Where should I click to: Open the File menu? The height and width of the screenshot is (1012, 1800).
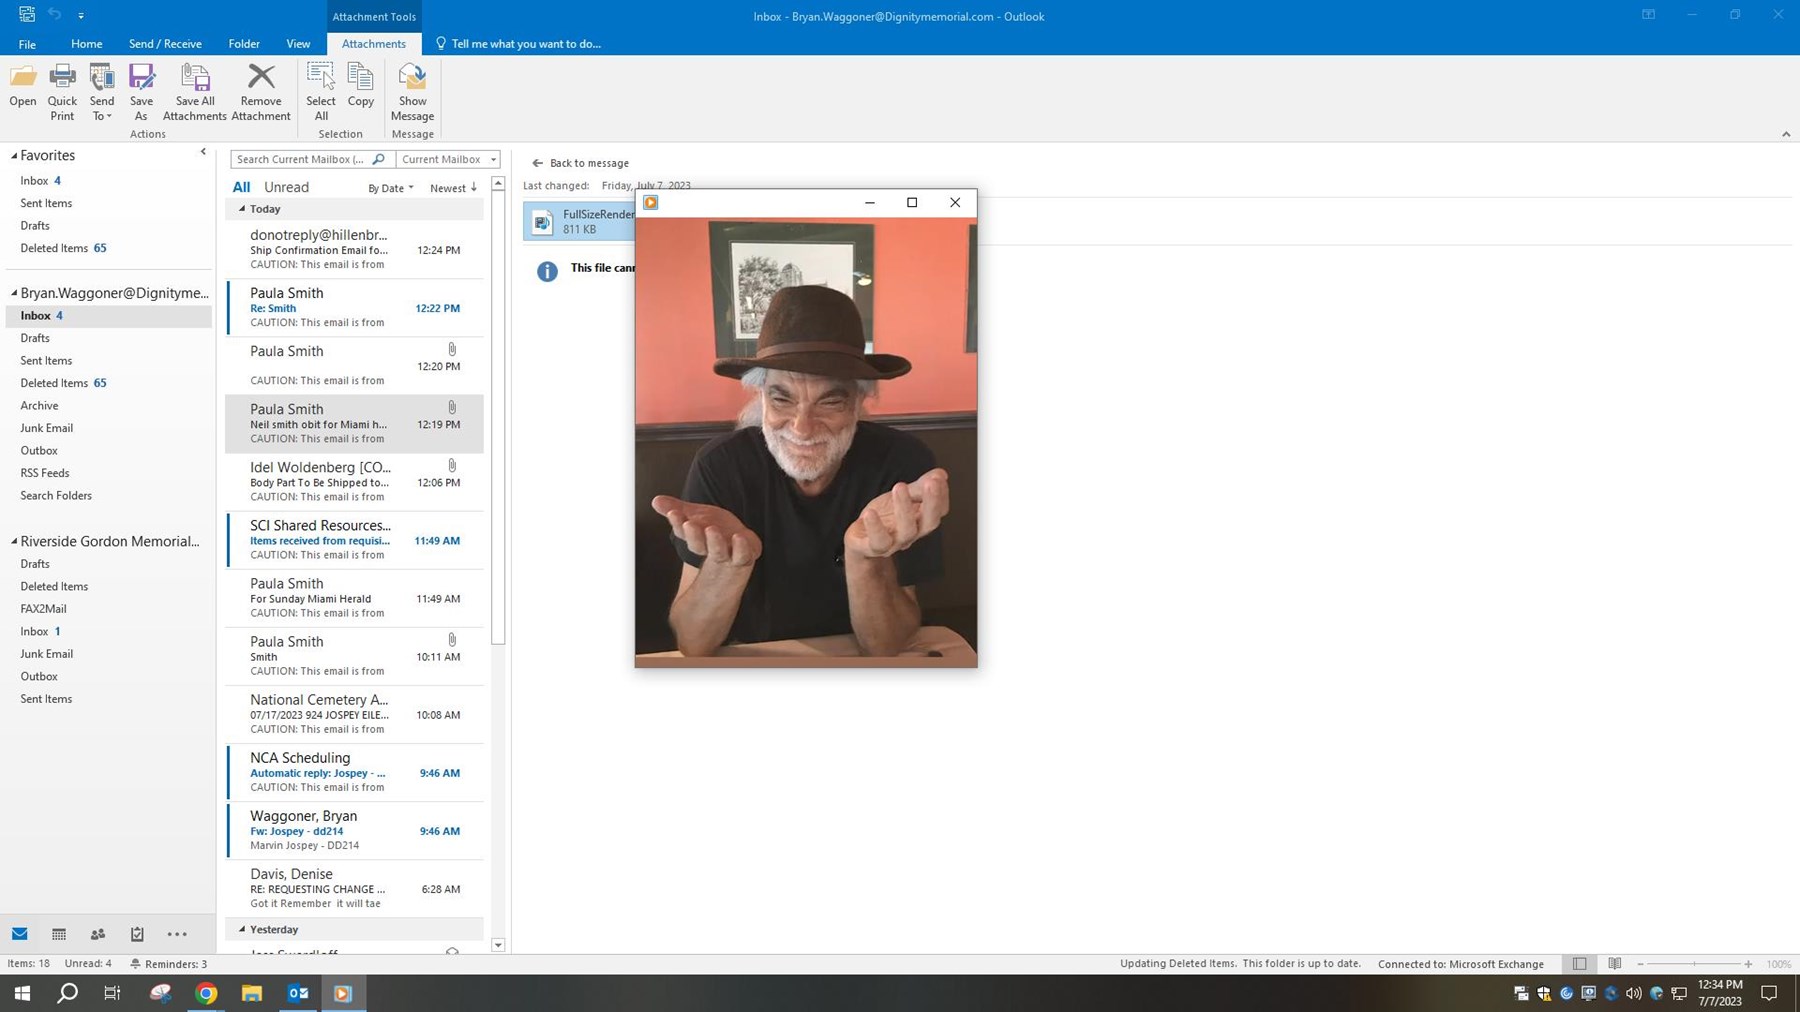pyautogui.click(x=27, y=44)
